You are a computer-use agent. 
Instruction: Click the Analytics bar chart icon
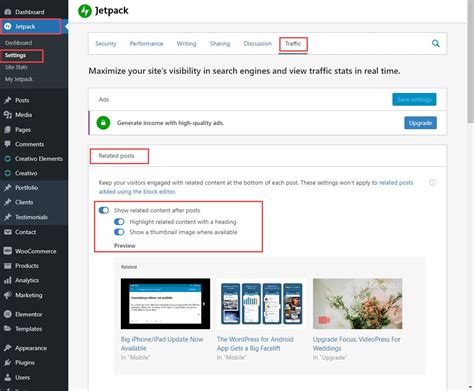(7, 280)
